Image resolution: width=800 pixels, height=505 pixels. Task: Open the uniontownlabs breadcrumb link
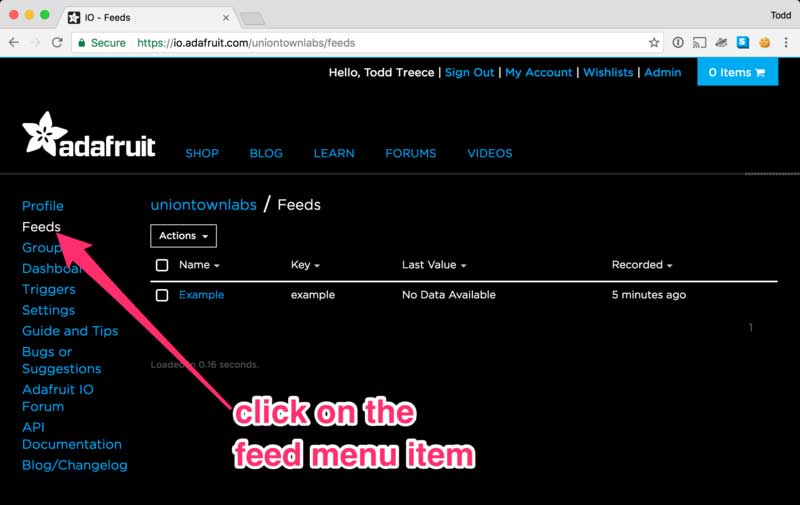tap(203, 204)
